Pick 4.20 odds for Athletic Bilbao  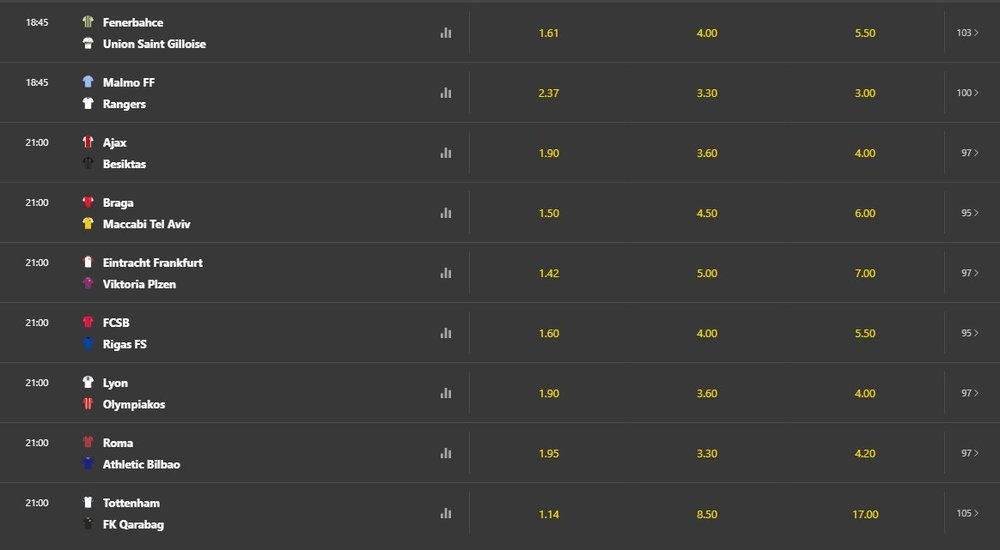tap(865, 454)
